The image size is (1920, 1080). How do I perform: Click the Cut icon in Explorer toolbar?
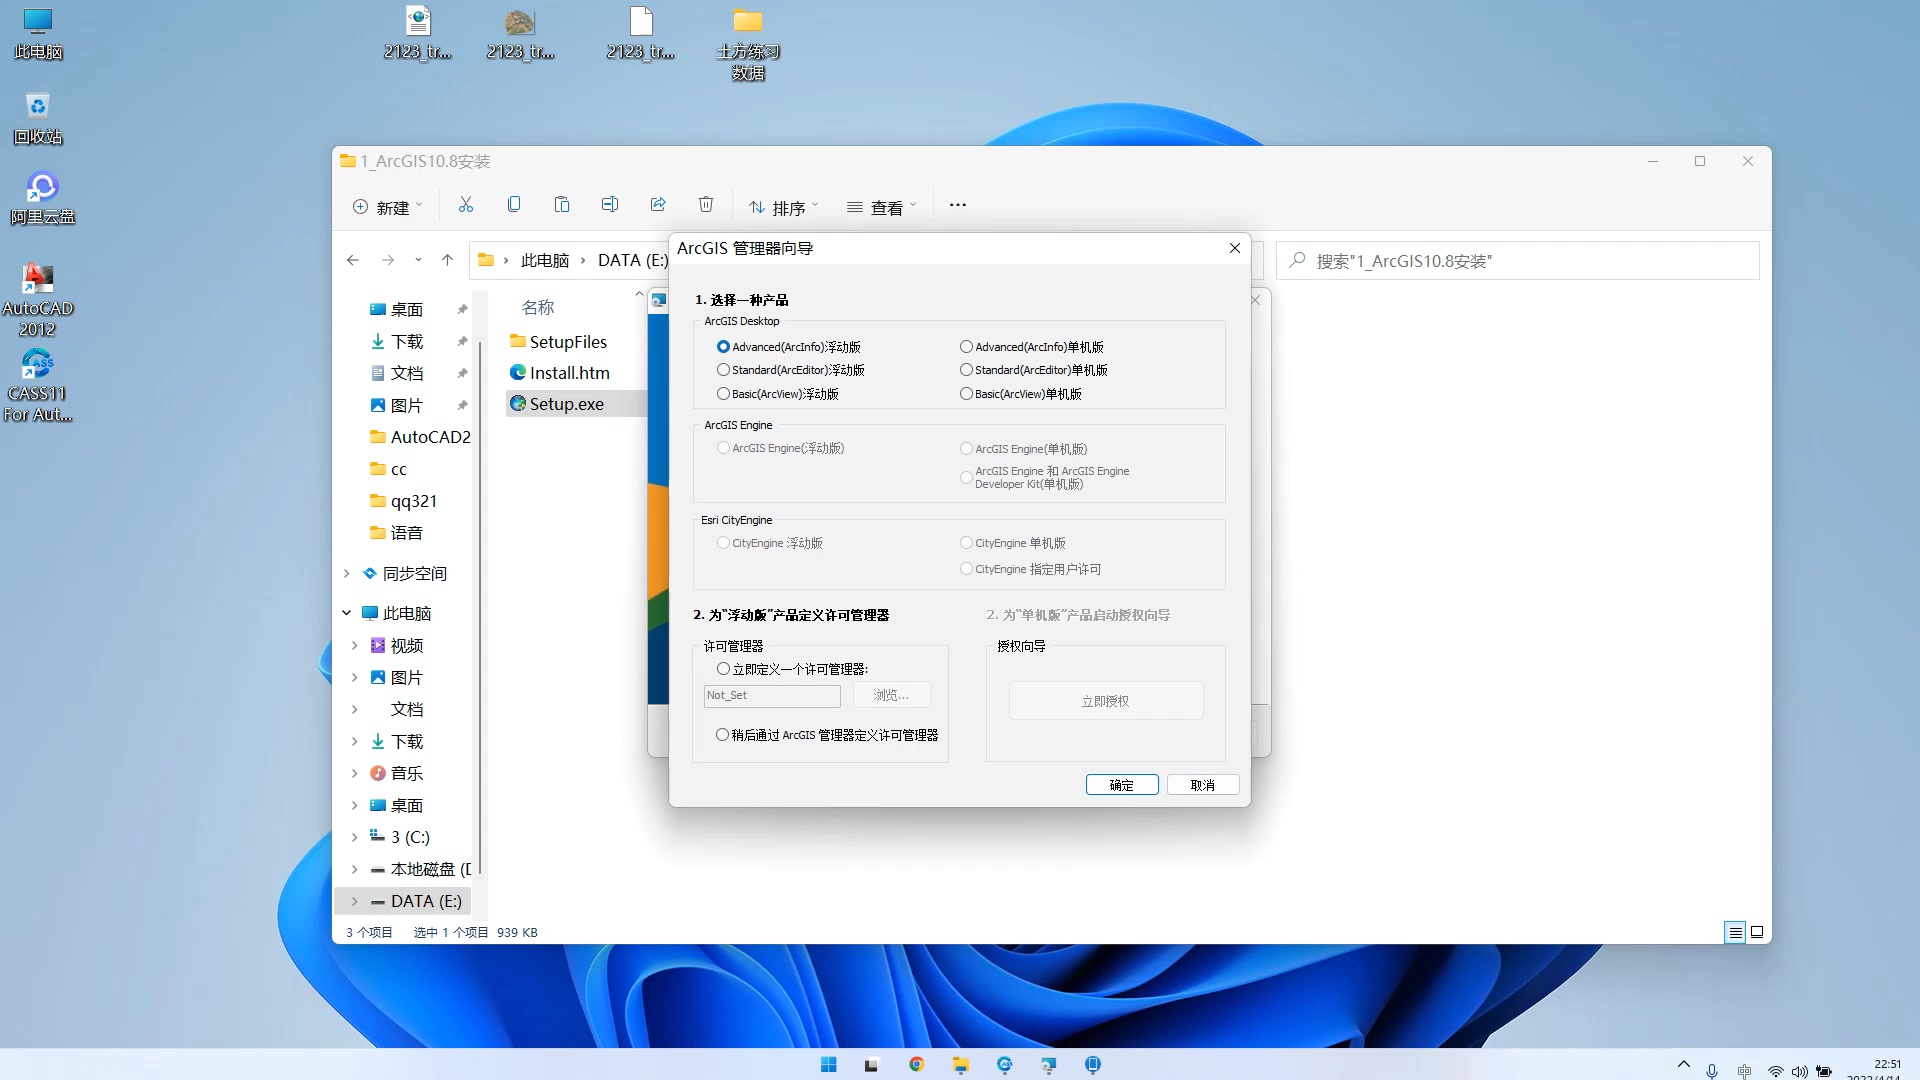click(465, 205)
